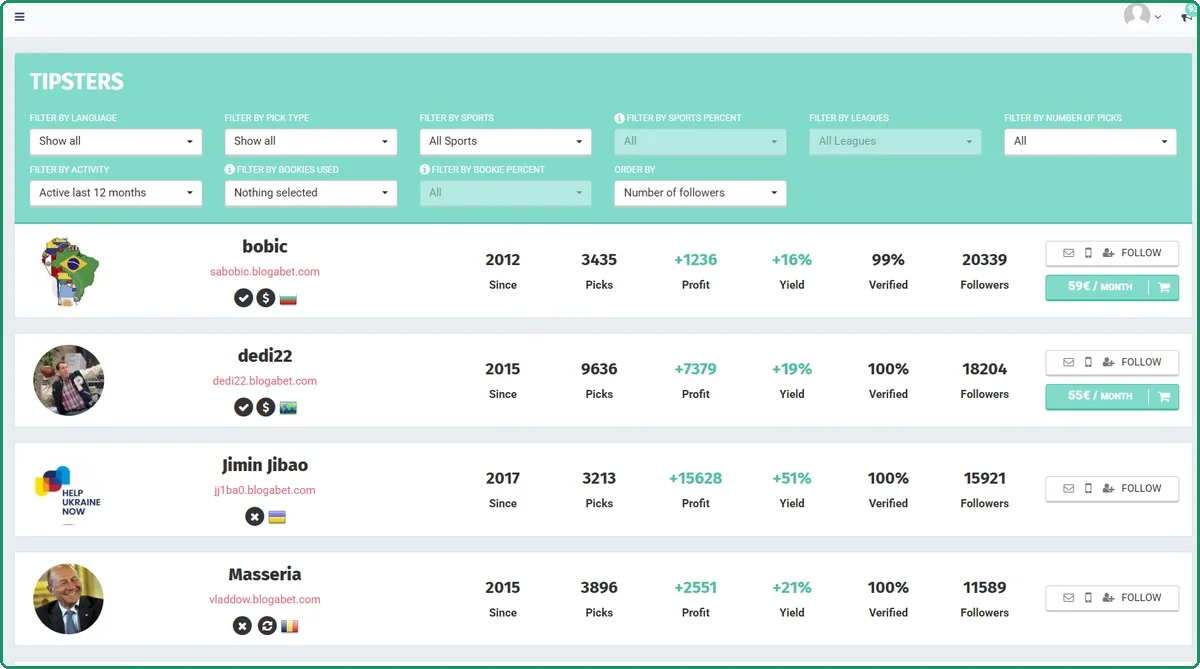Click bobic's +1236 profit value
Image resolution: width=1200 pixels, height=669 pixels.
(x=696, y=260)
